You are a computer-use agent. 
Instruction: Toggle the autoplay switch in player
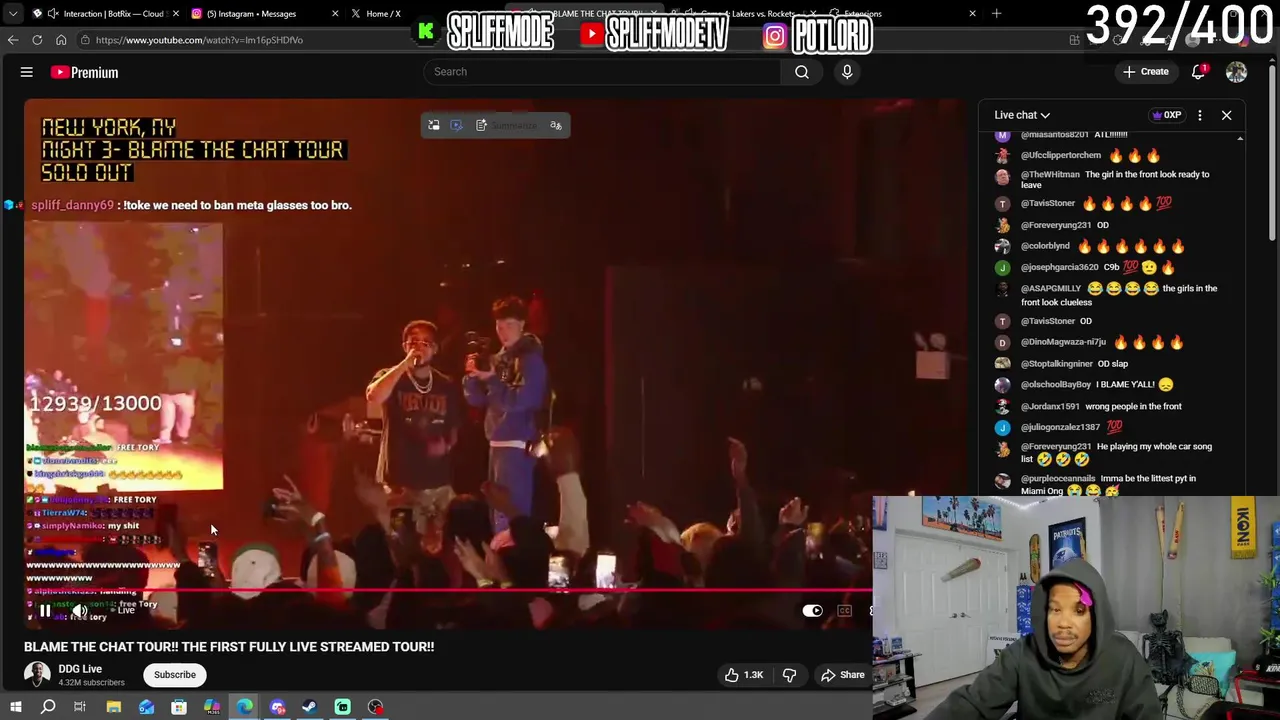812,610
